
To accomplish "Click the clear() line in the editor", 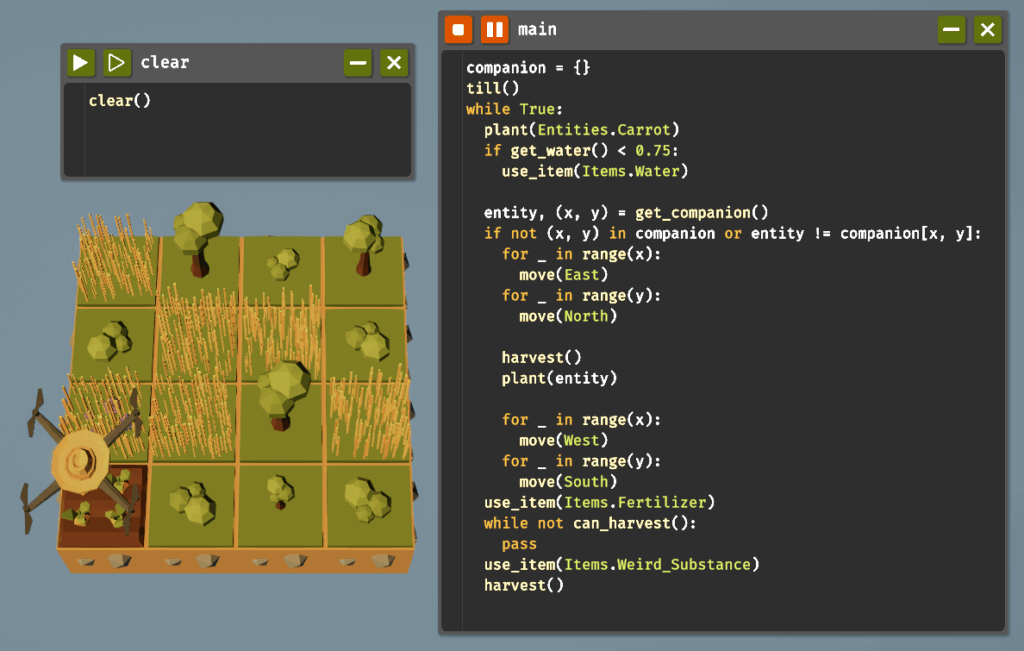I will [x=119, y=100].
